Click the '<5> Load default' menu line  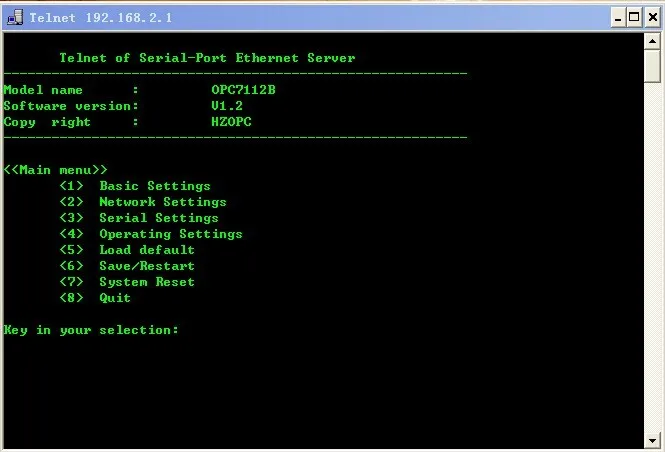pyautogui.click(x=127, y=250)
